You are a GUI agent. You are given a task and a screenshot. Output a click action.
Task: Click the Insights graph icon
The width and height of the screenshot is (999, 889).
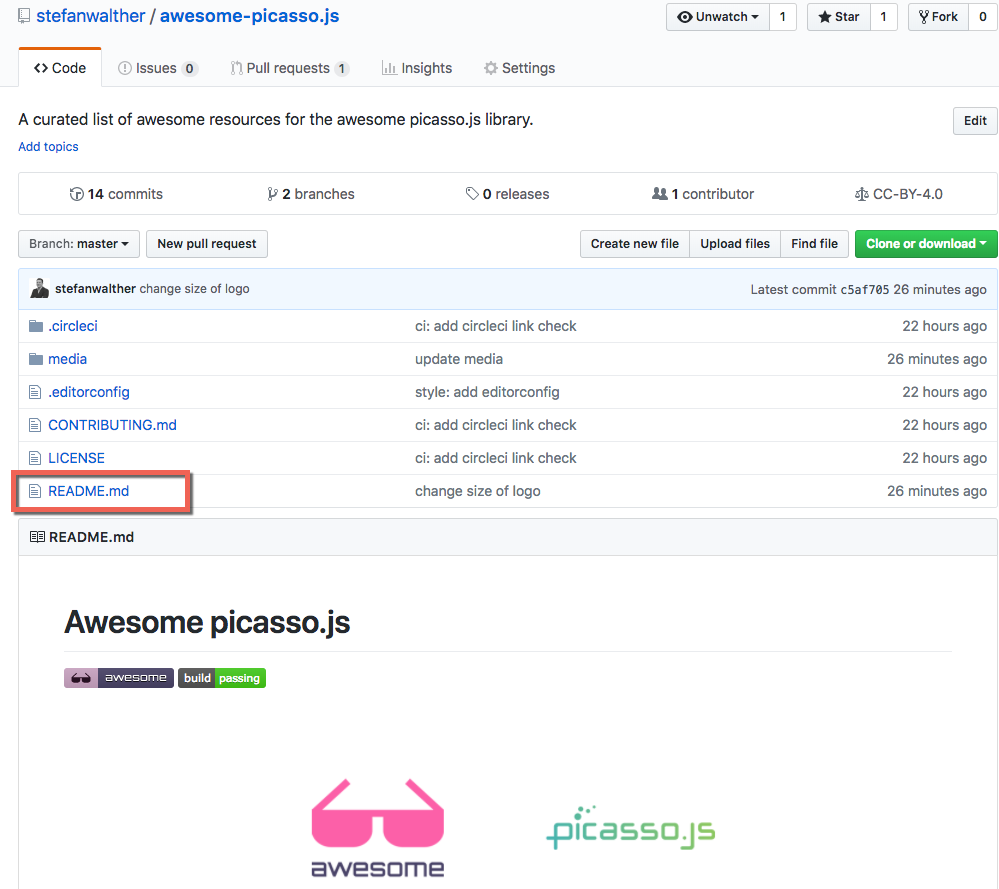tap(389, 68)
